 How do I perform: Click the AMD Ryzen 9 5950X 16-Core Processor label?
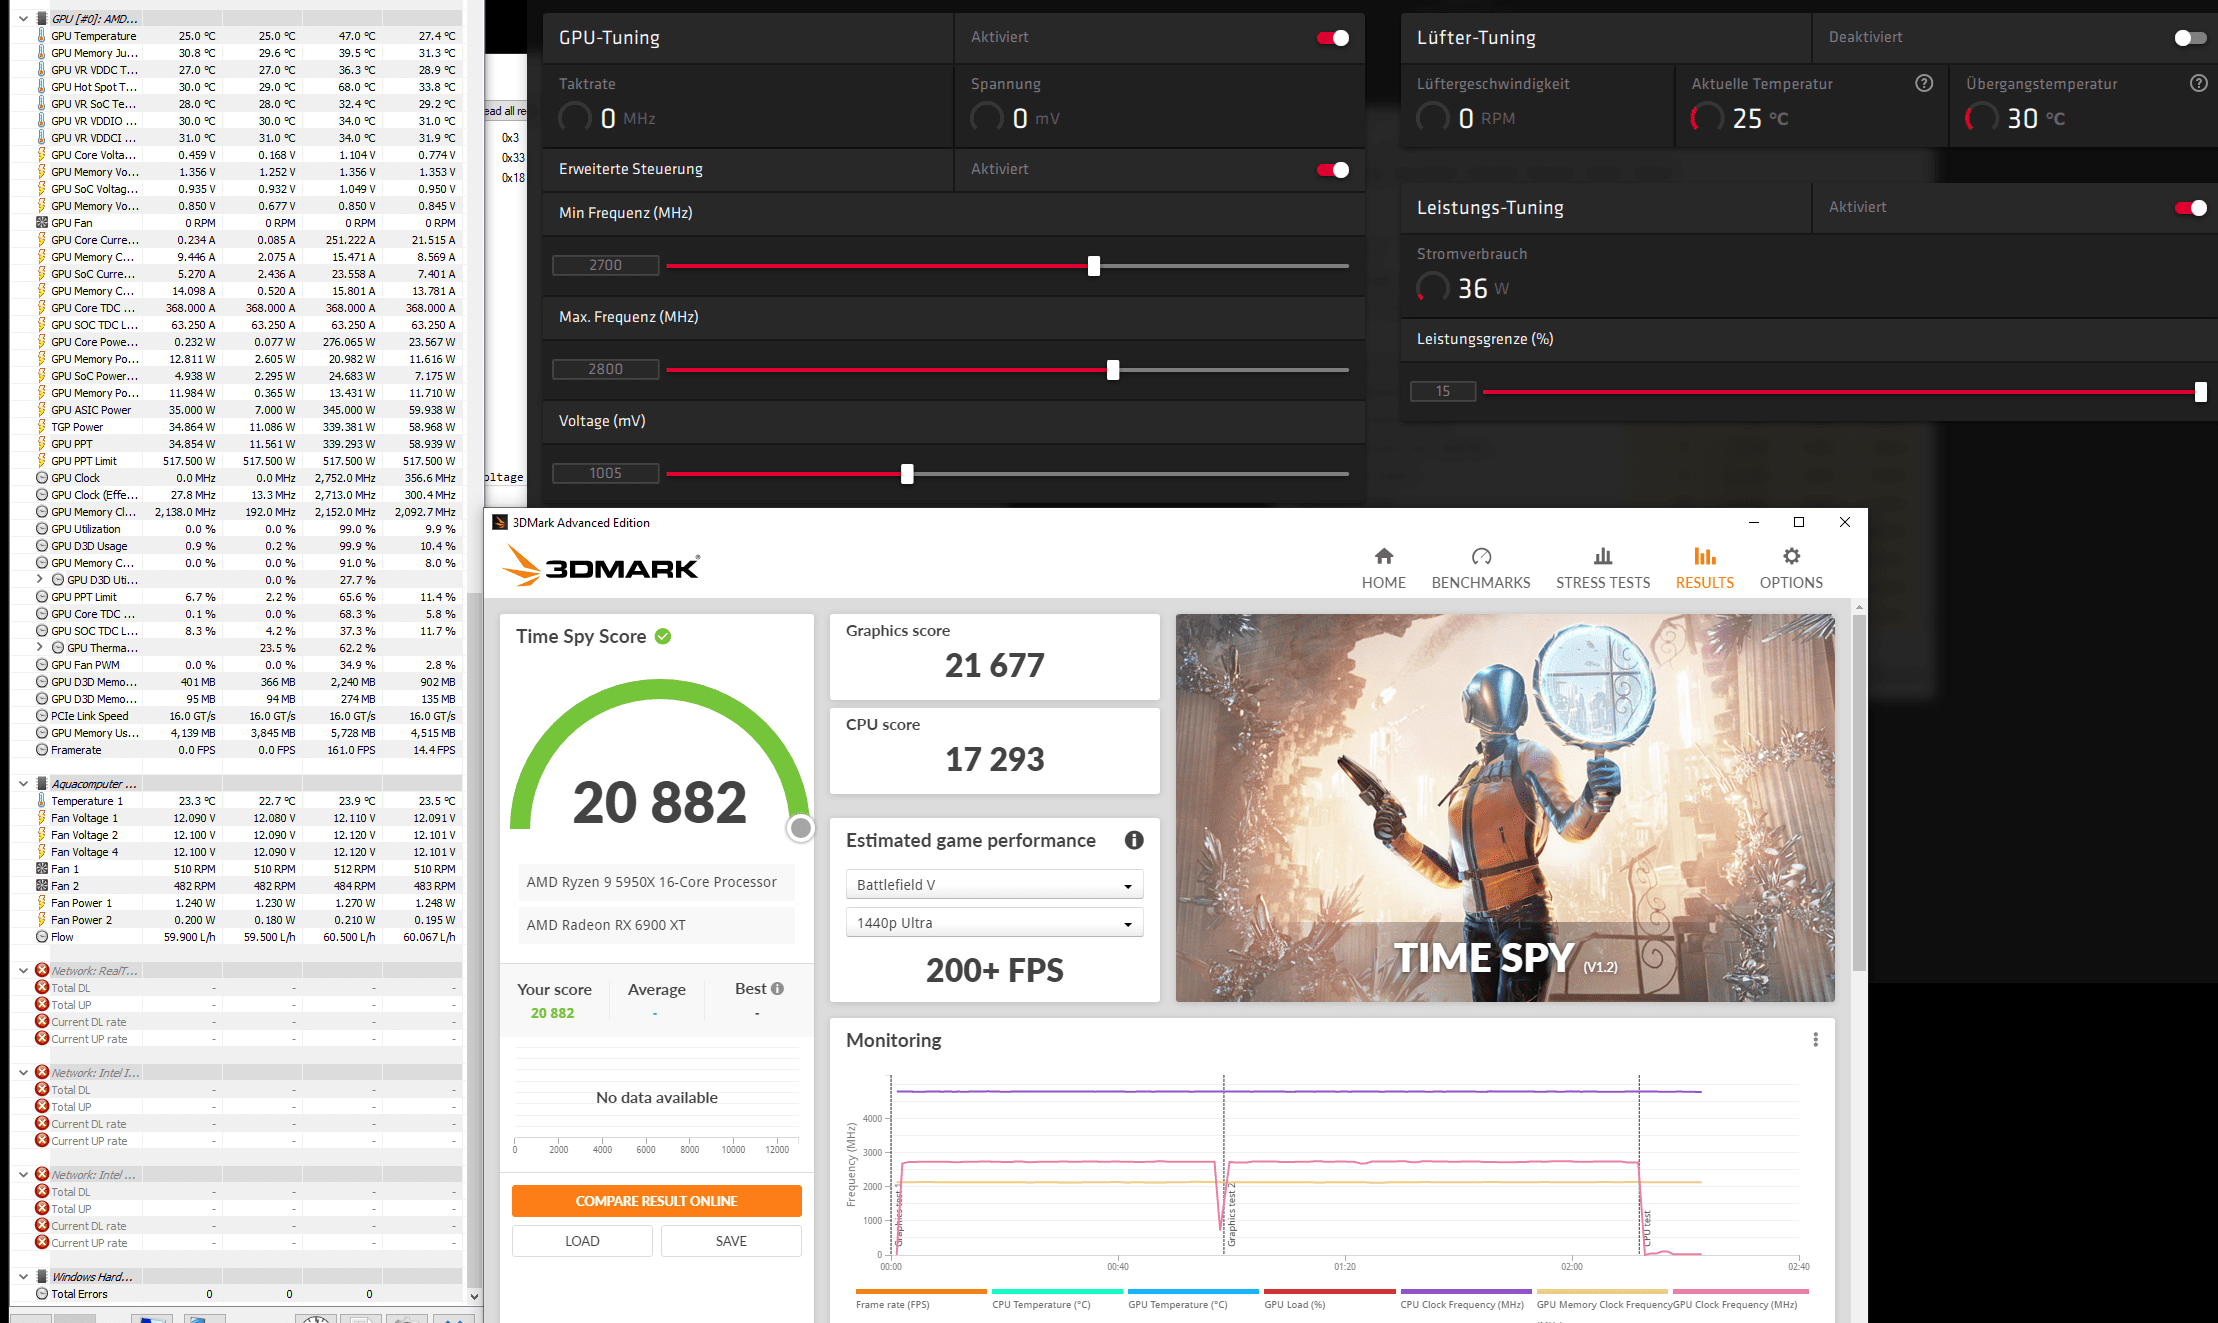coord(651,882)
